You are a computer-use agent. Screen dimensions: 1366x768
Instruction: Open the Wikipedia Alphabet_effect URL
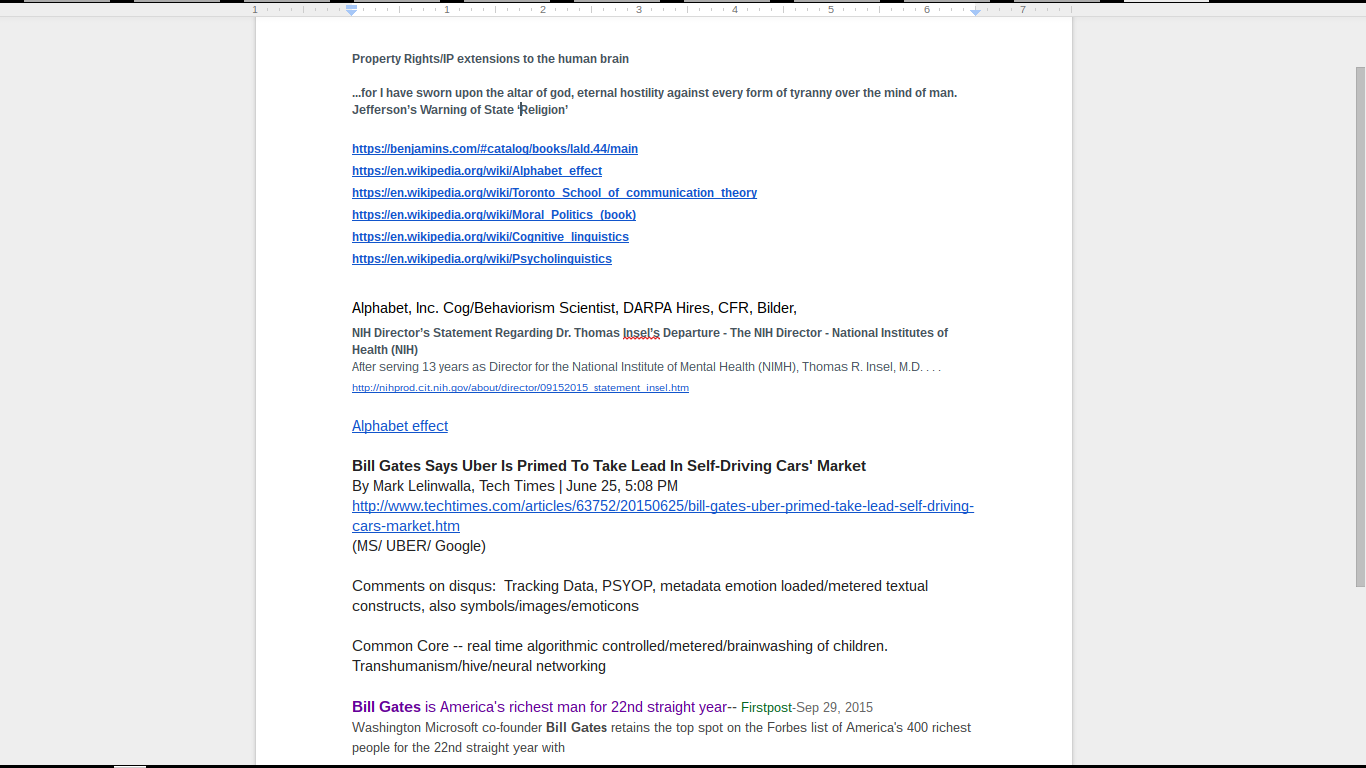[476, 171]
